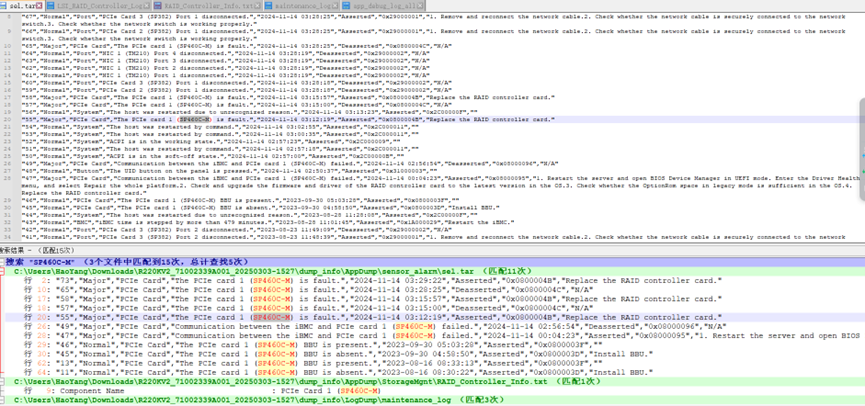The height and width of the screenshot is (406, 865).
Task: Click the search results panel title bar
Action: [432, 250]
